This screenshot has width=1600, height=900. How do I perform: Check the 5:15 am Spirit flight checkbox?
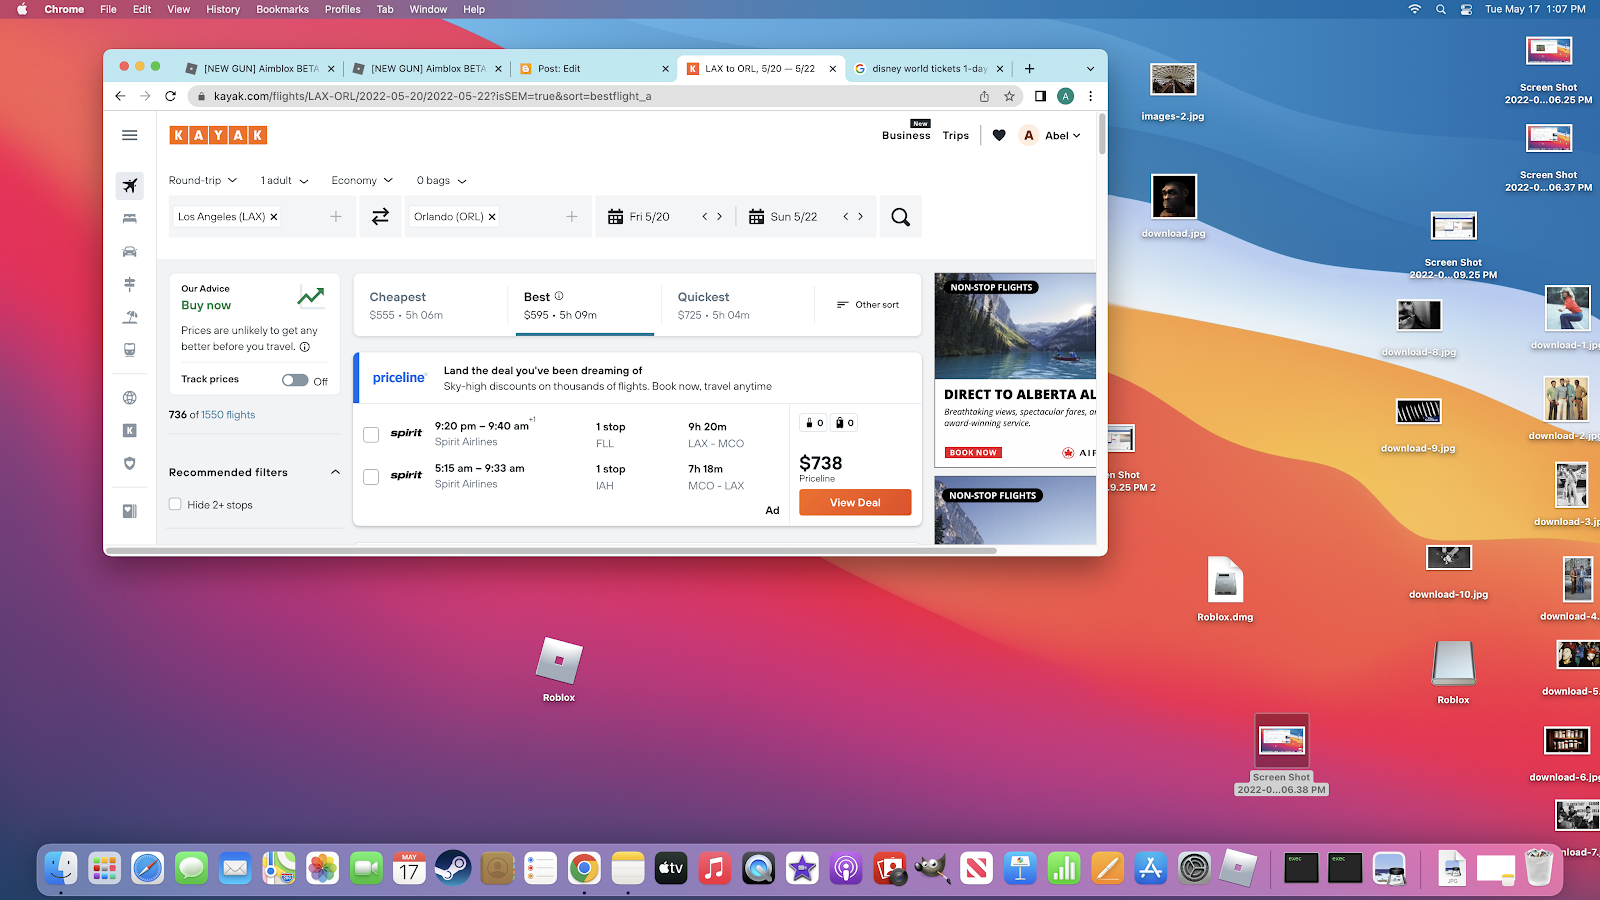click(371, 477)
